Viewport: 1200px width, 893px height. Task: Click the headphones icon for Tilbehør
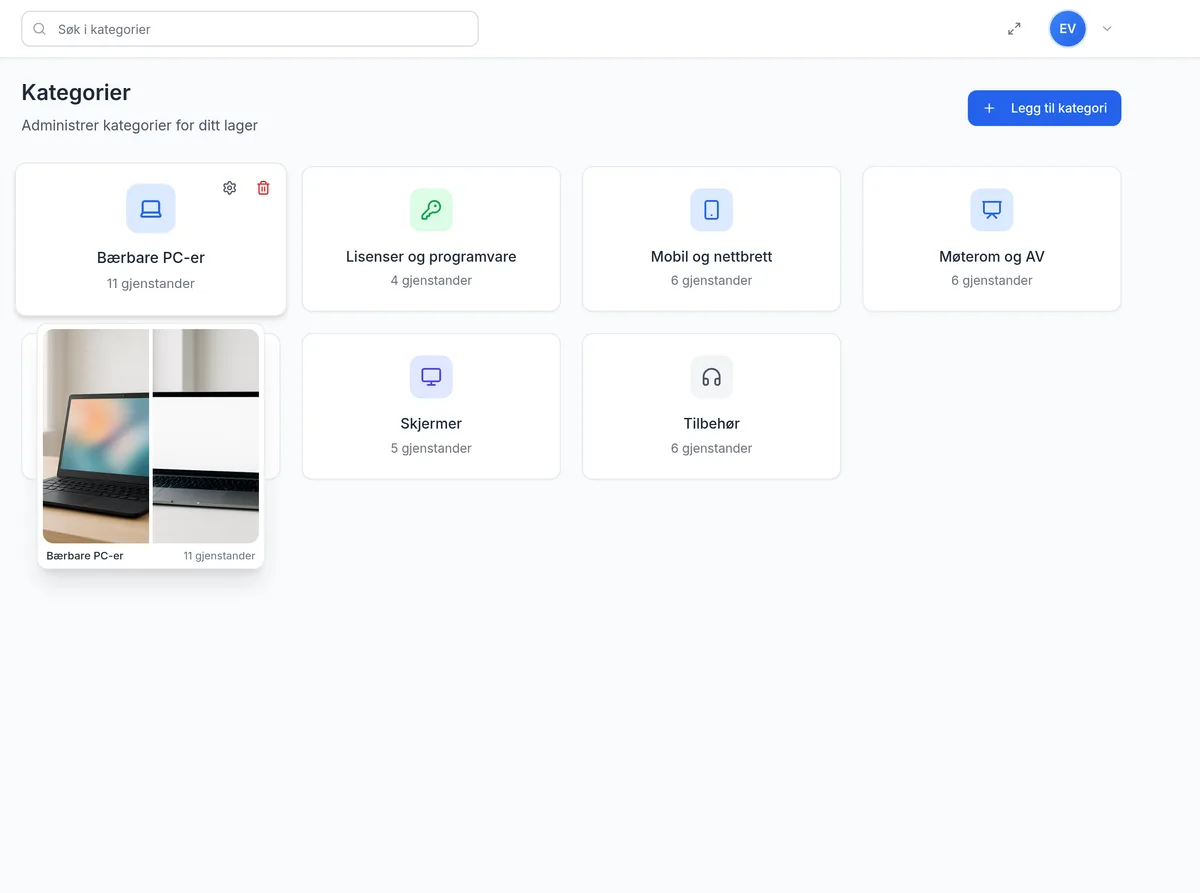(711, 377)
